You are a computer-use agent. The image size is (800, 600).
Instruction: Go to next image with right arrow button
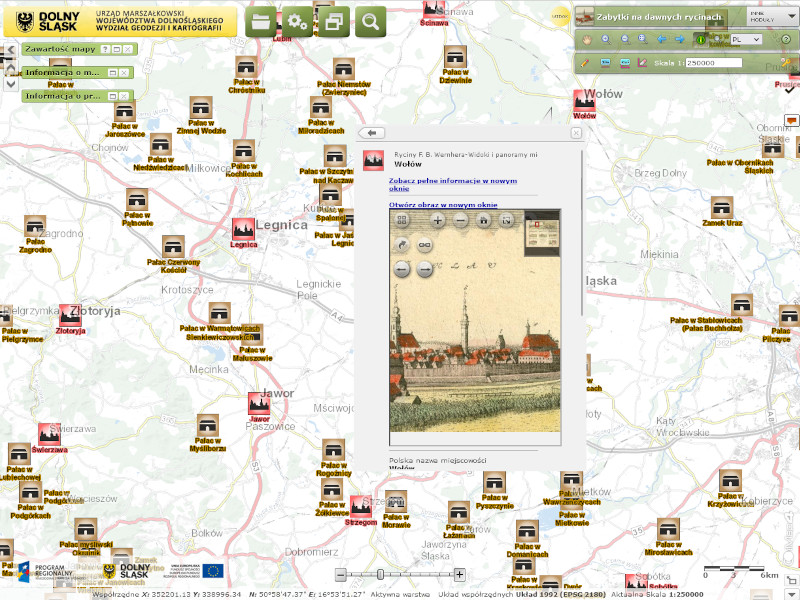[424, 269]
